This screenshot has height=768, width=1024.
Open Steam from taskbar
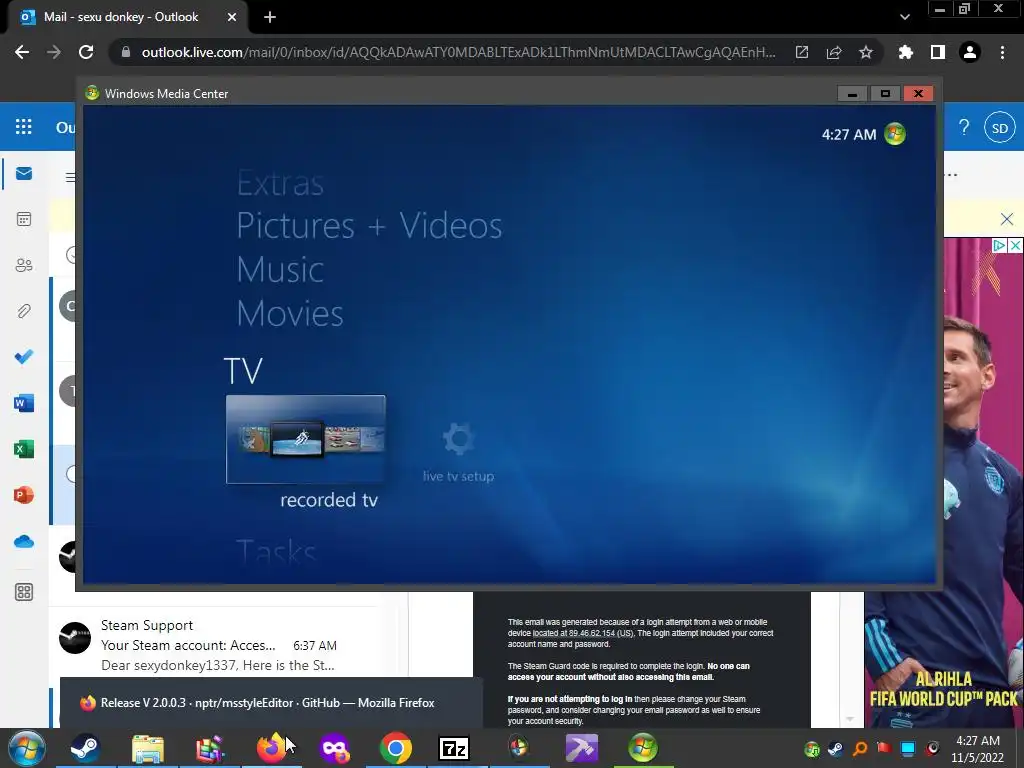click(85, 748)
